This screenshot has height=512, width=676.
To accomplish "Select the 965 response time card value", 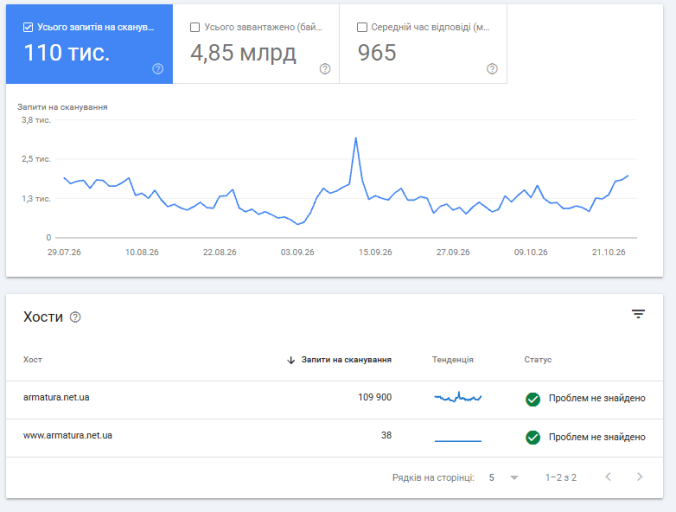I will coord(377,53).
